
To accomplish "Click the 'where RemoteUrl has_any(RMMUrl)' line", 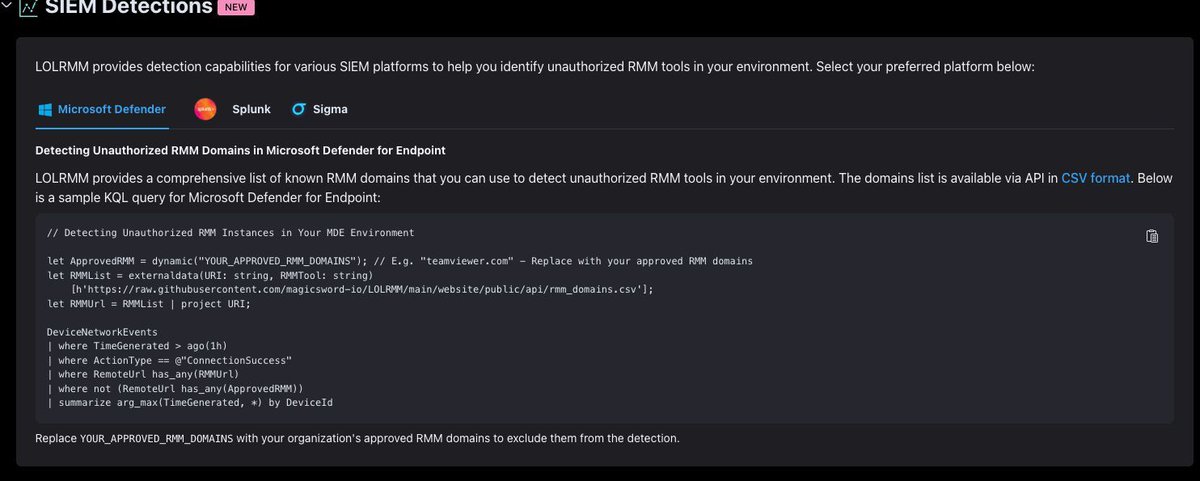I will pyautogui.click(x=143, y=373).
